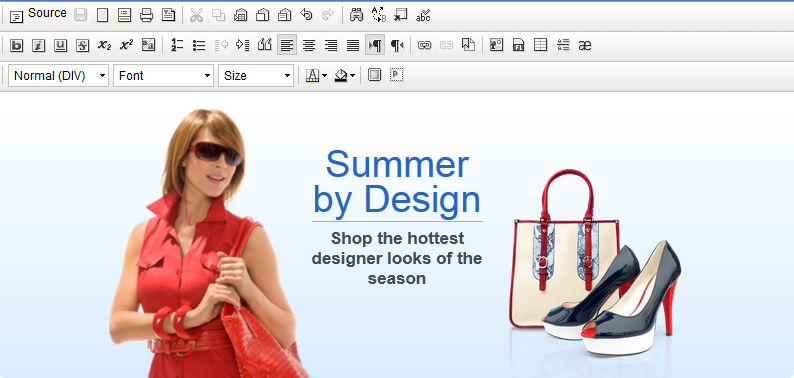Screen dimensions: 794x378
Task: Set text direction right-to-left
Action: [x=397, y=45]
